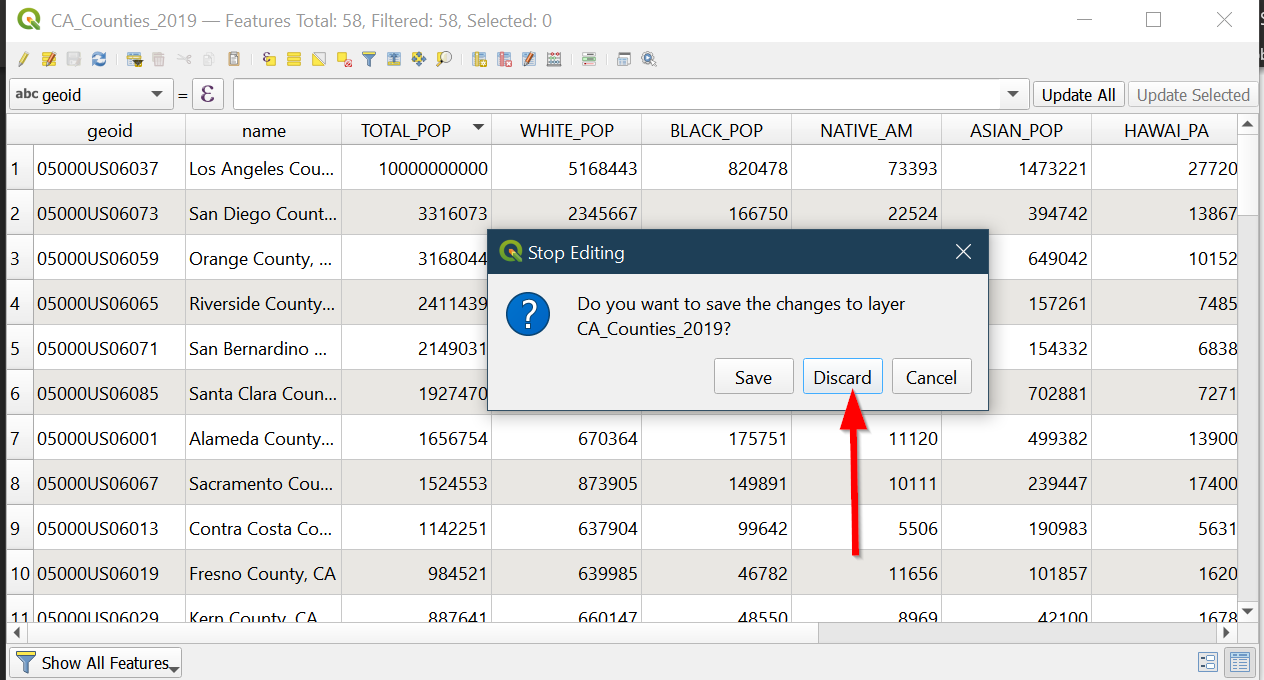Click the WHITE_POP column header
Screen dimensions: 1264x680
[566, 130]
